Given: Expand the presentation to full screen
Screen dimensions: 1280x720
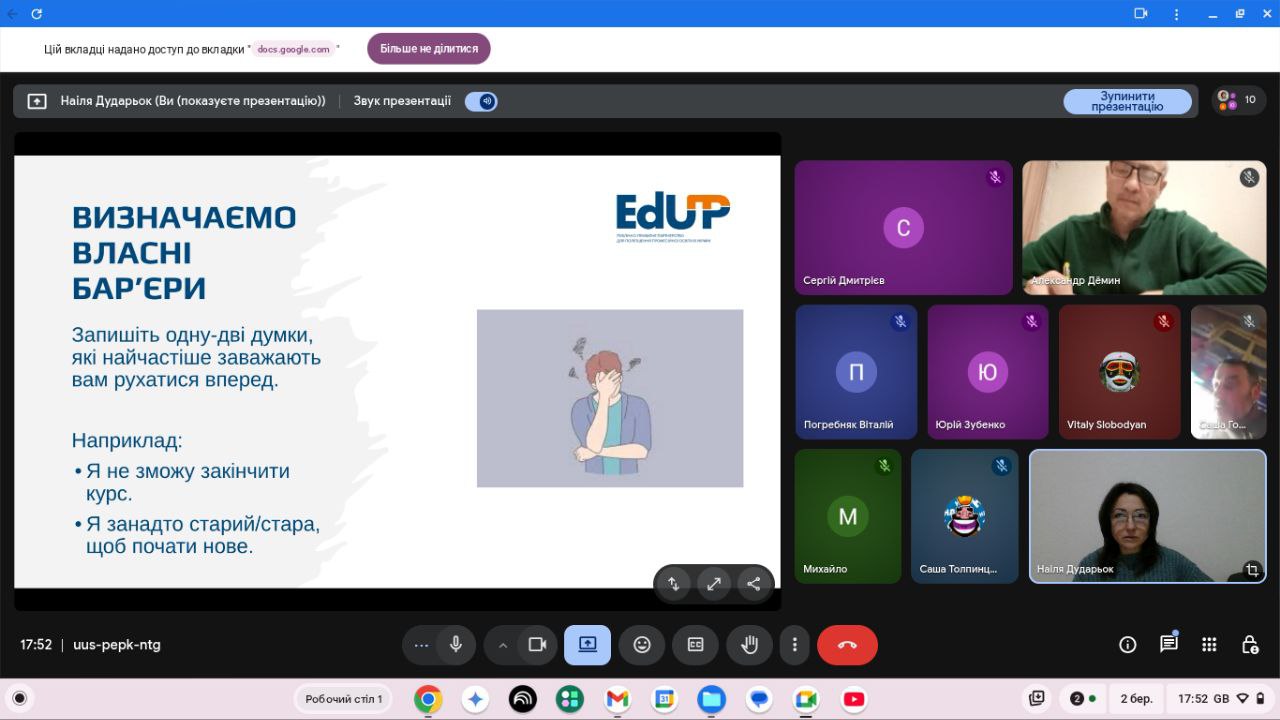Looking at the screenshot, I should (714, 584).
